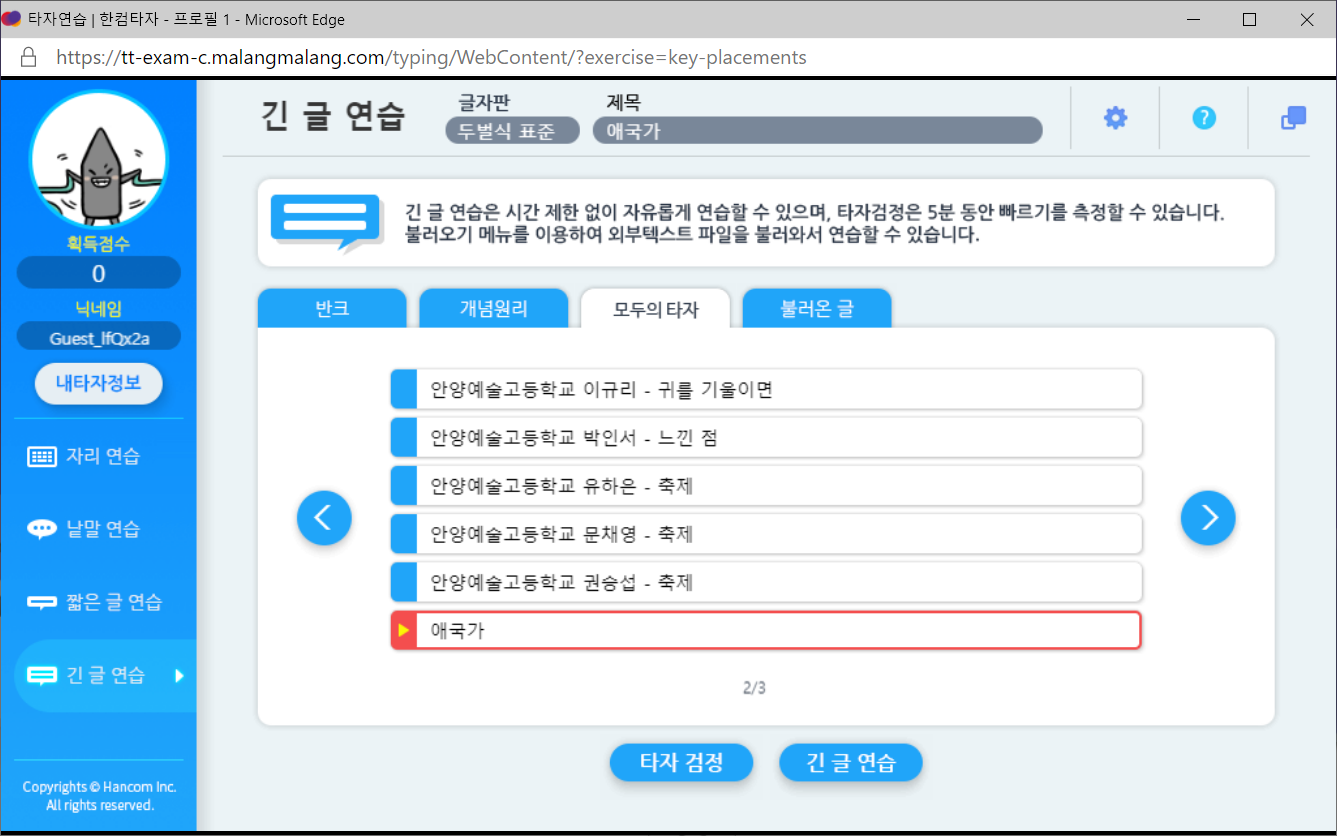This screenshot has height=836, width=1337.
Task: Click the blue marker beside 이규리 row
Action: 404,389
